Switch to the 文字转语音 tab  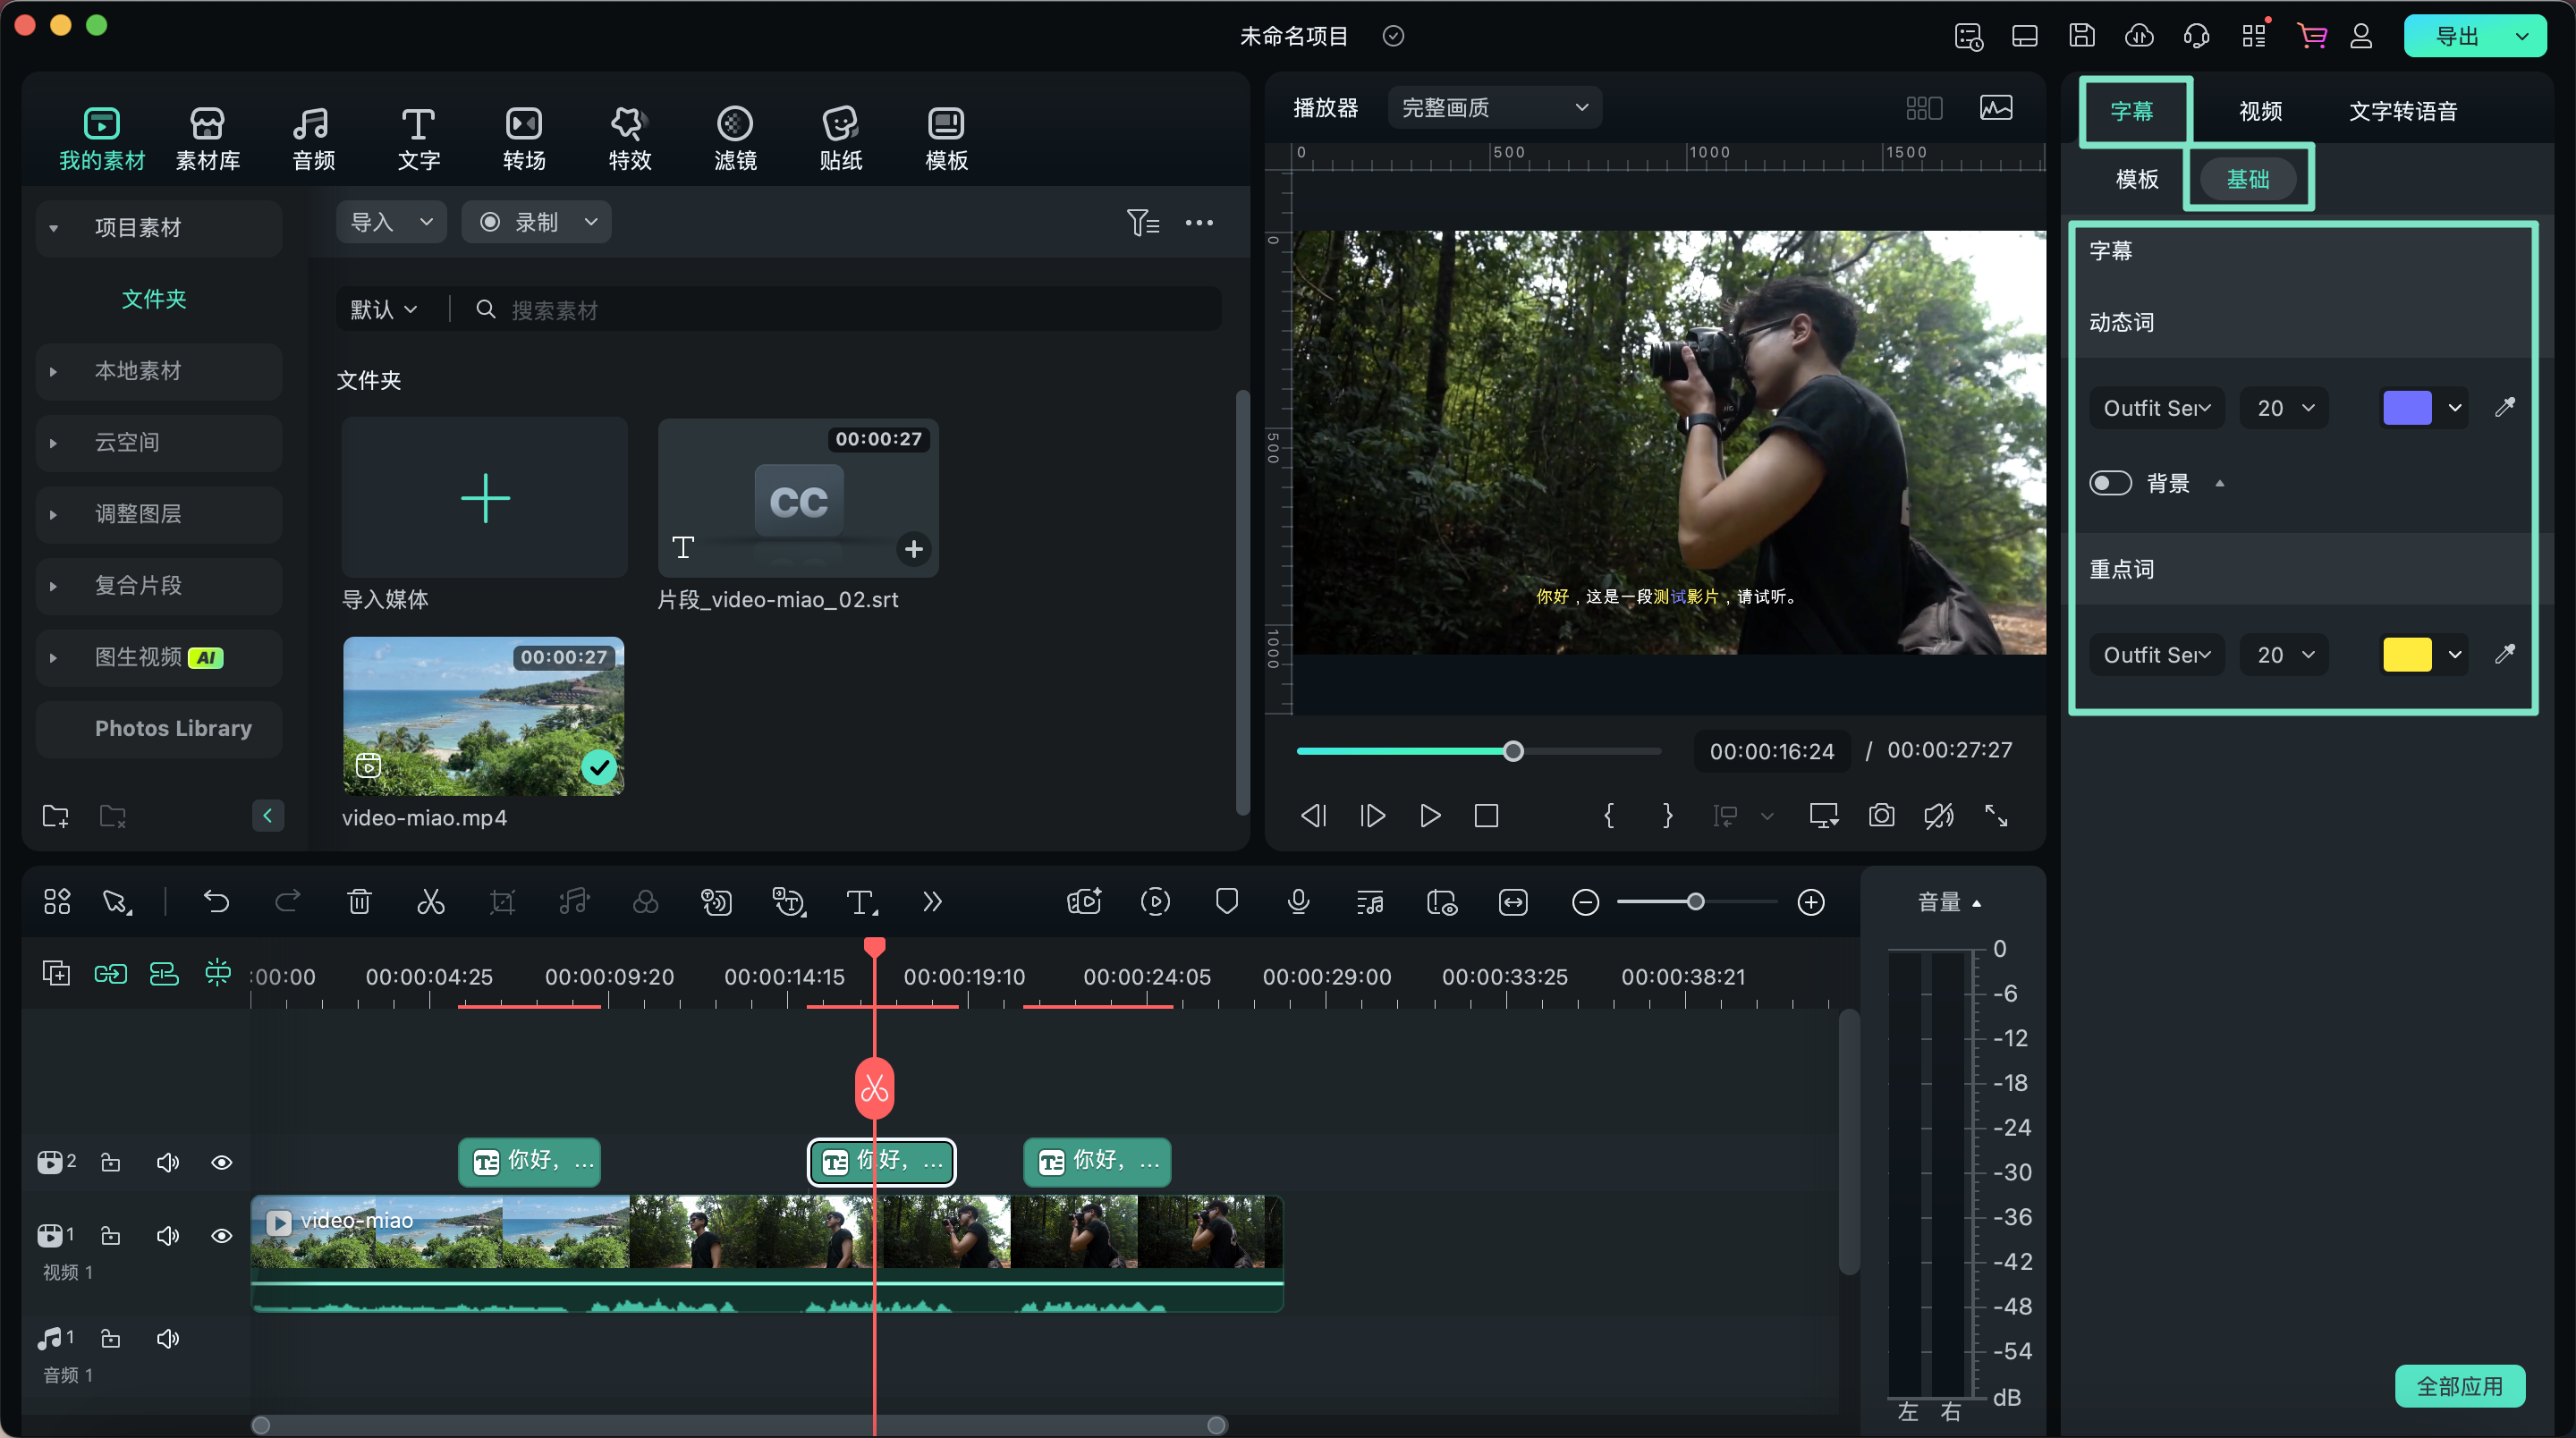tap(2402, 111)
